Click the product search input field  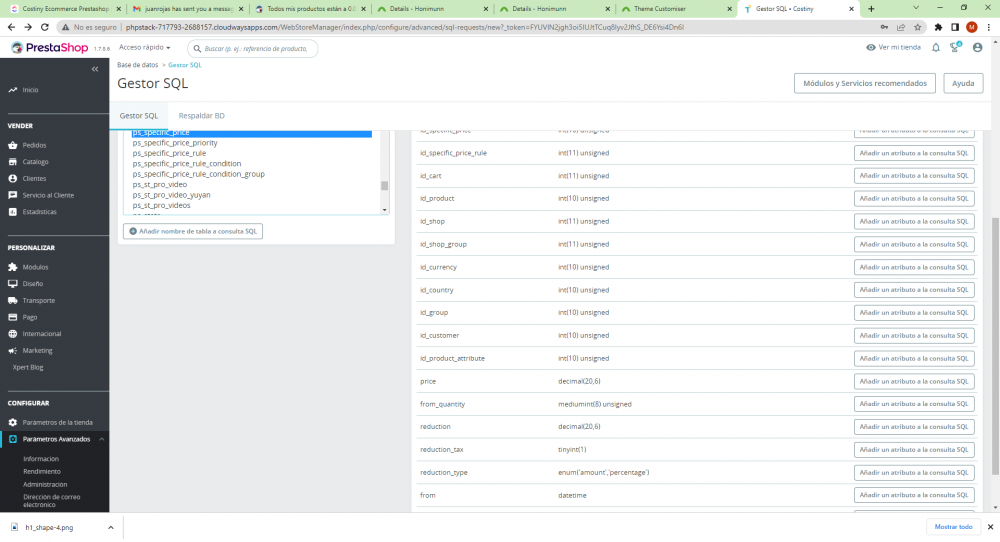pos(253,48)
